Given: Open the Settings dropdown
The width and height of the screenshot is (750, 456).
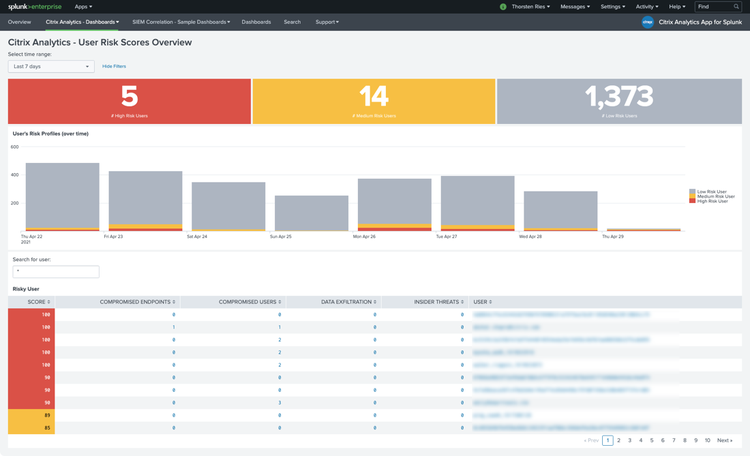Looking at the screenshot, I should (x=613, y=7).
